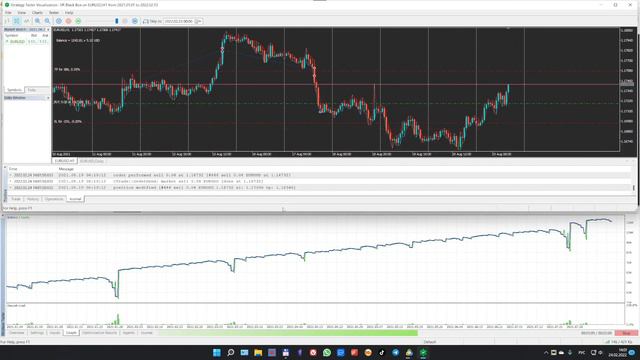The width and height of the screenshot is (640, 360).
Task: Open the Help menu
Action: pos(69,13)
